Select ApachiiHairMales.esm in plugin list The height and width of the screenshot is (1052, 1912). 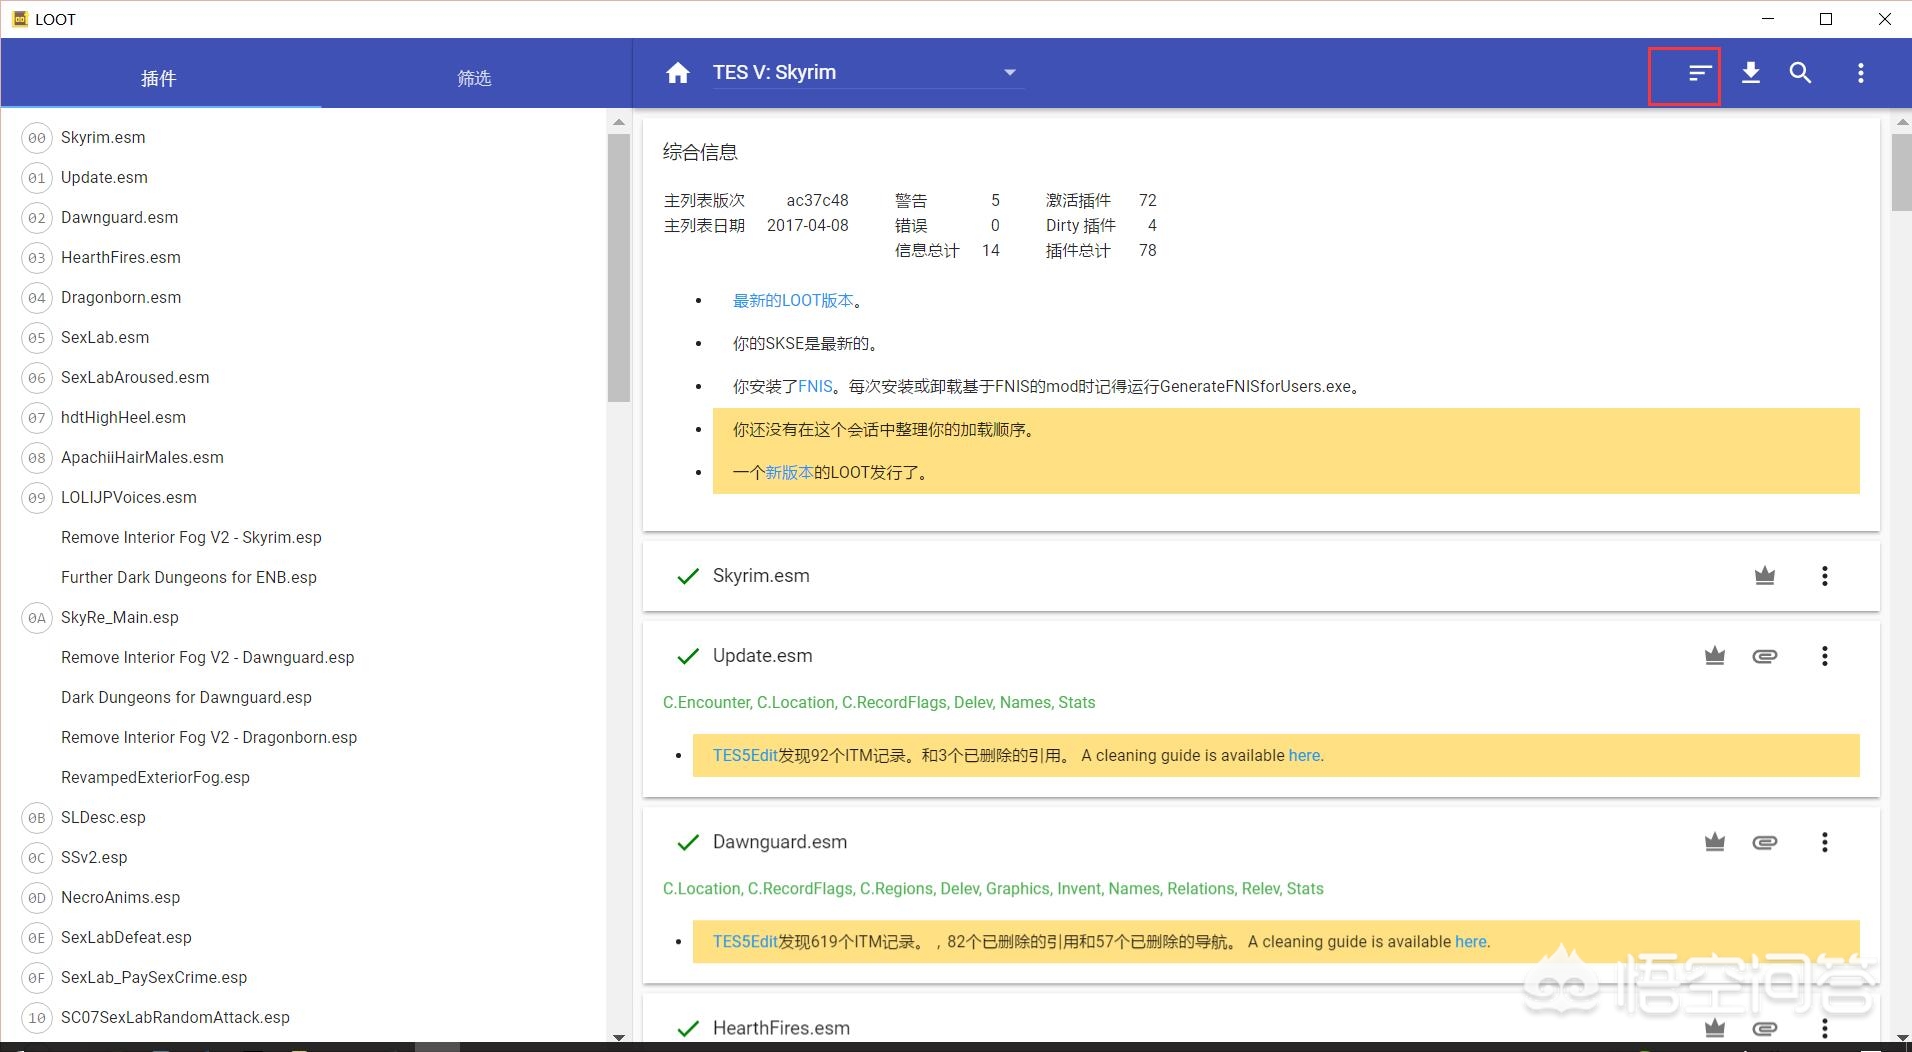142,457
